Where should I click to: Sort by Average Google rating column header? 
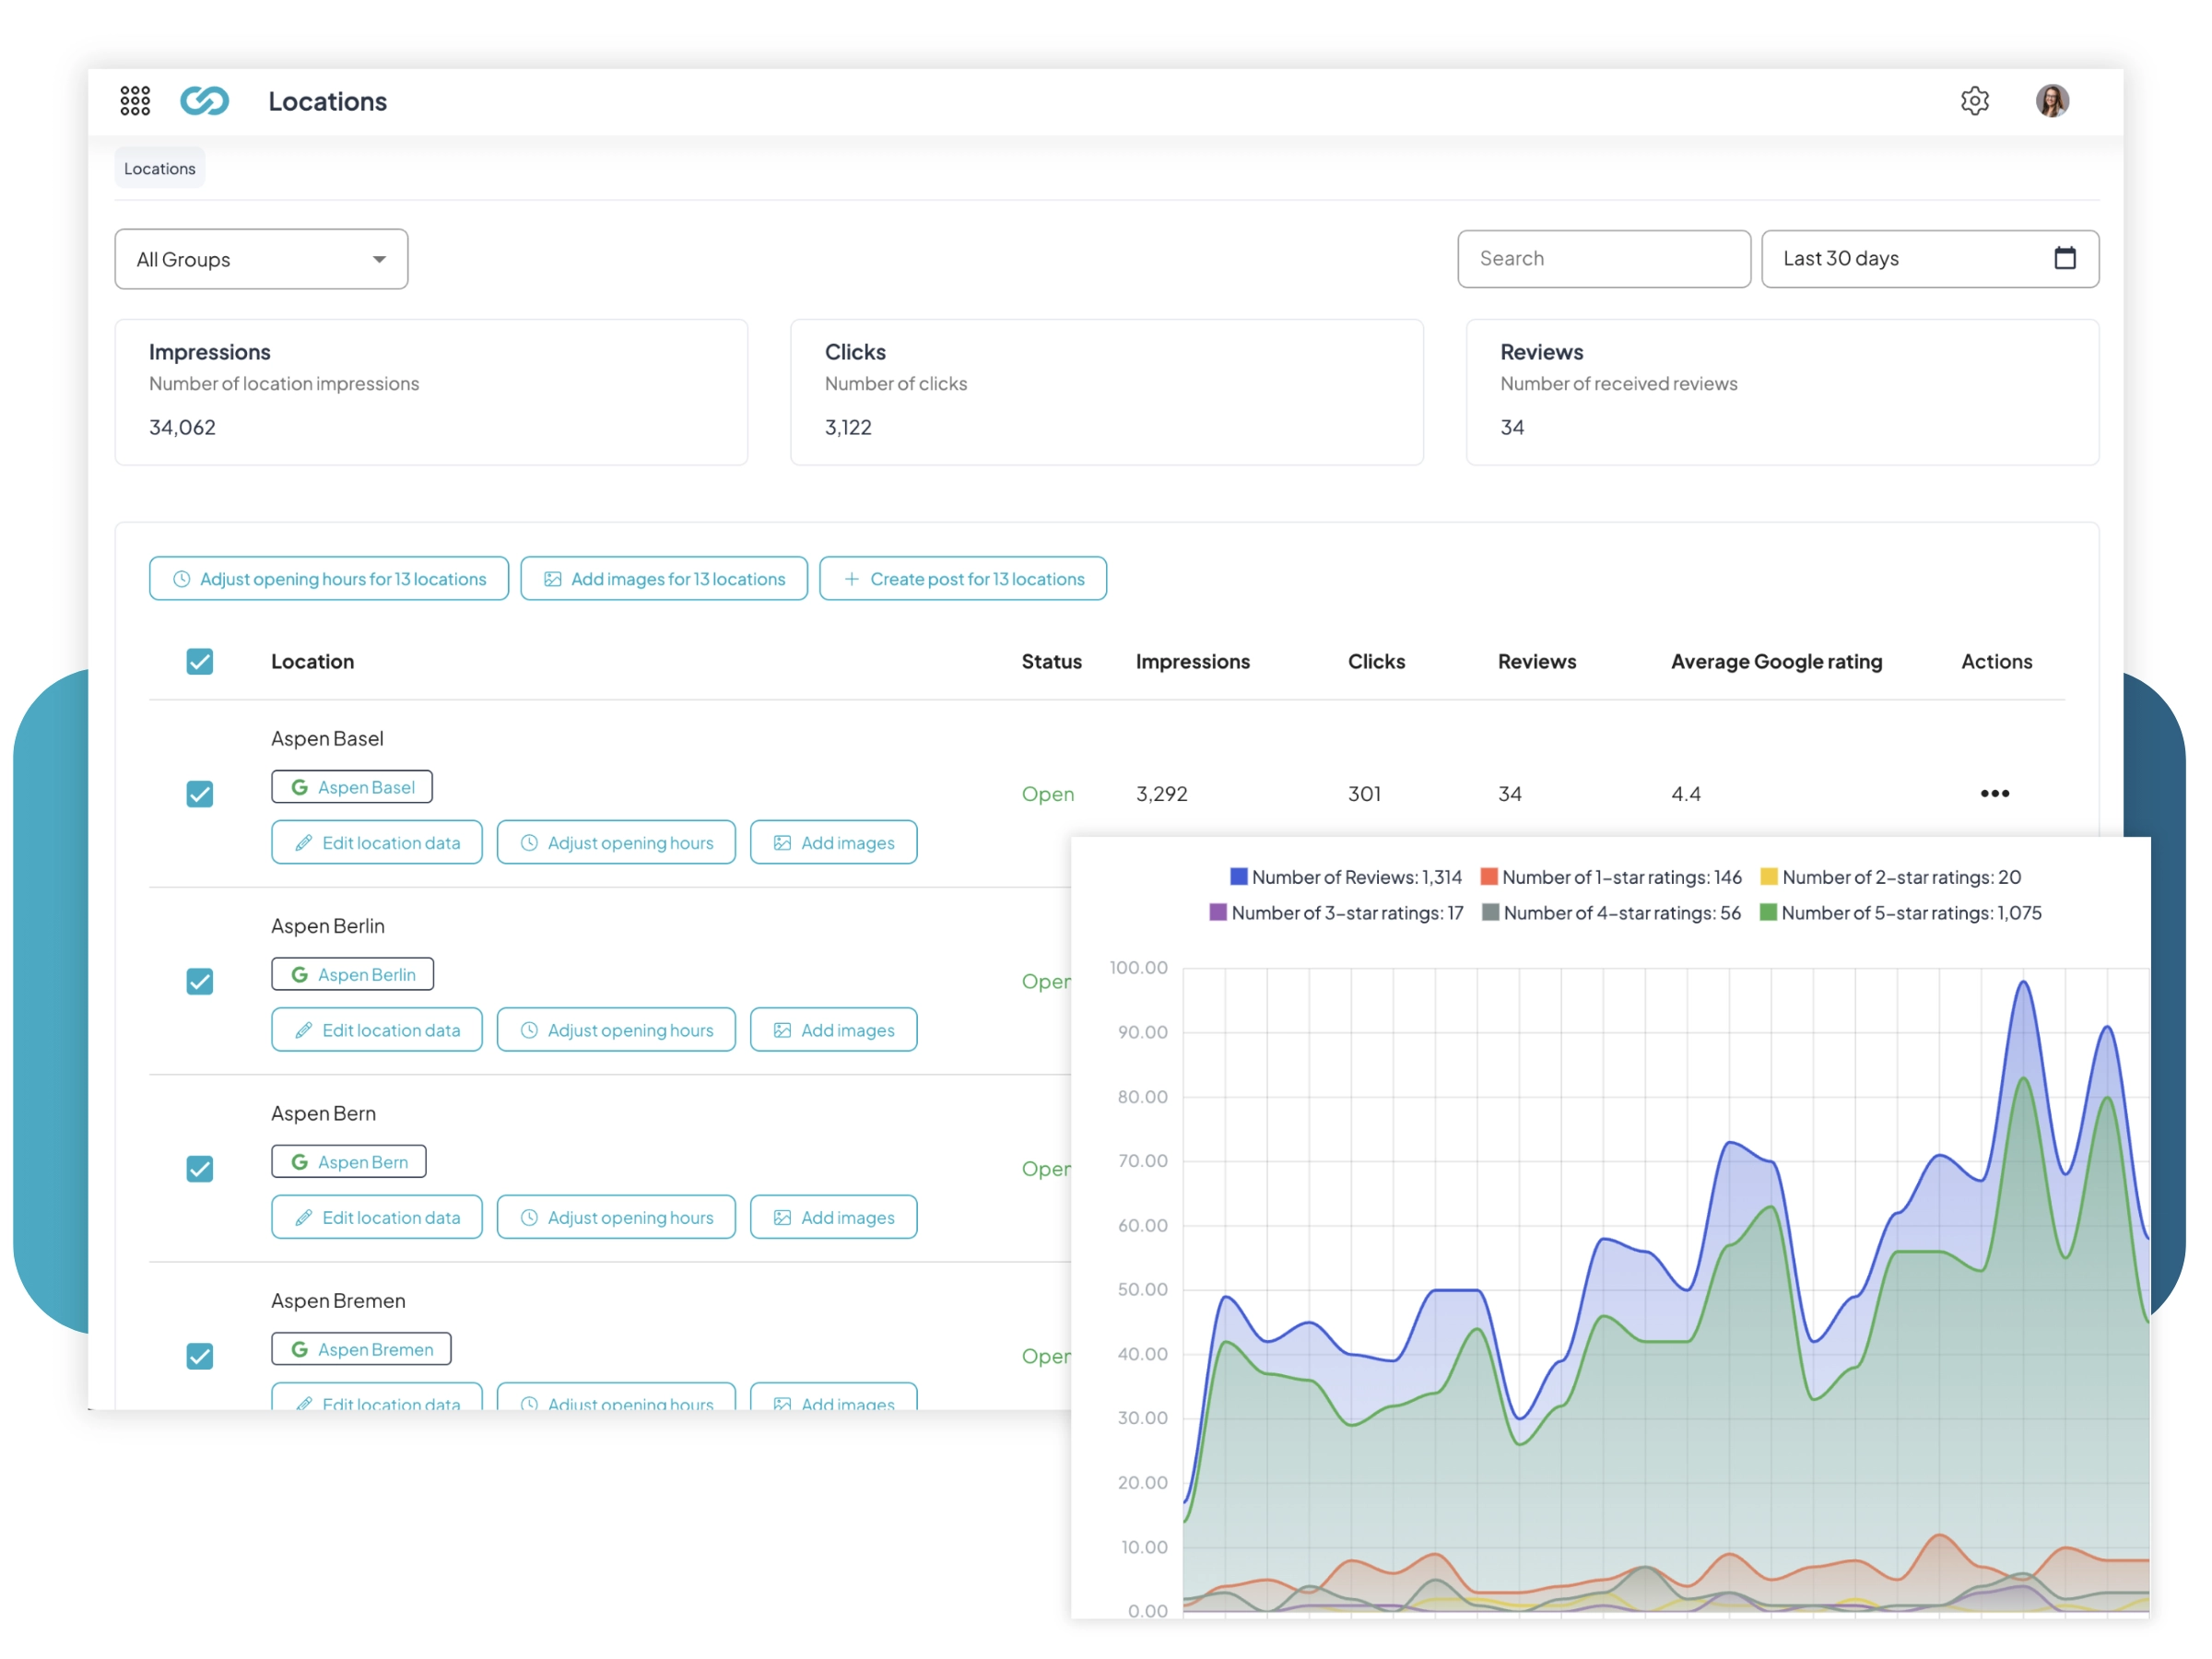[1776, 662]
